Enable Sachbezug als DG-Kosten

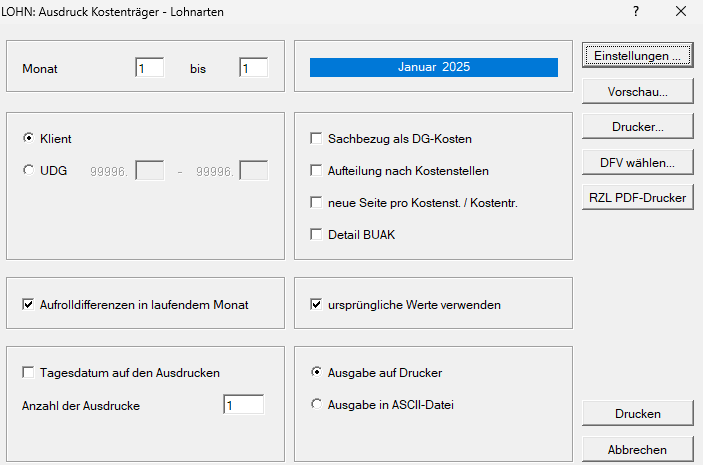tap(317, 139)
